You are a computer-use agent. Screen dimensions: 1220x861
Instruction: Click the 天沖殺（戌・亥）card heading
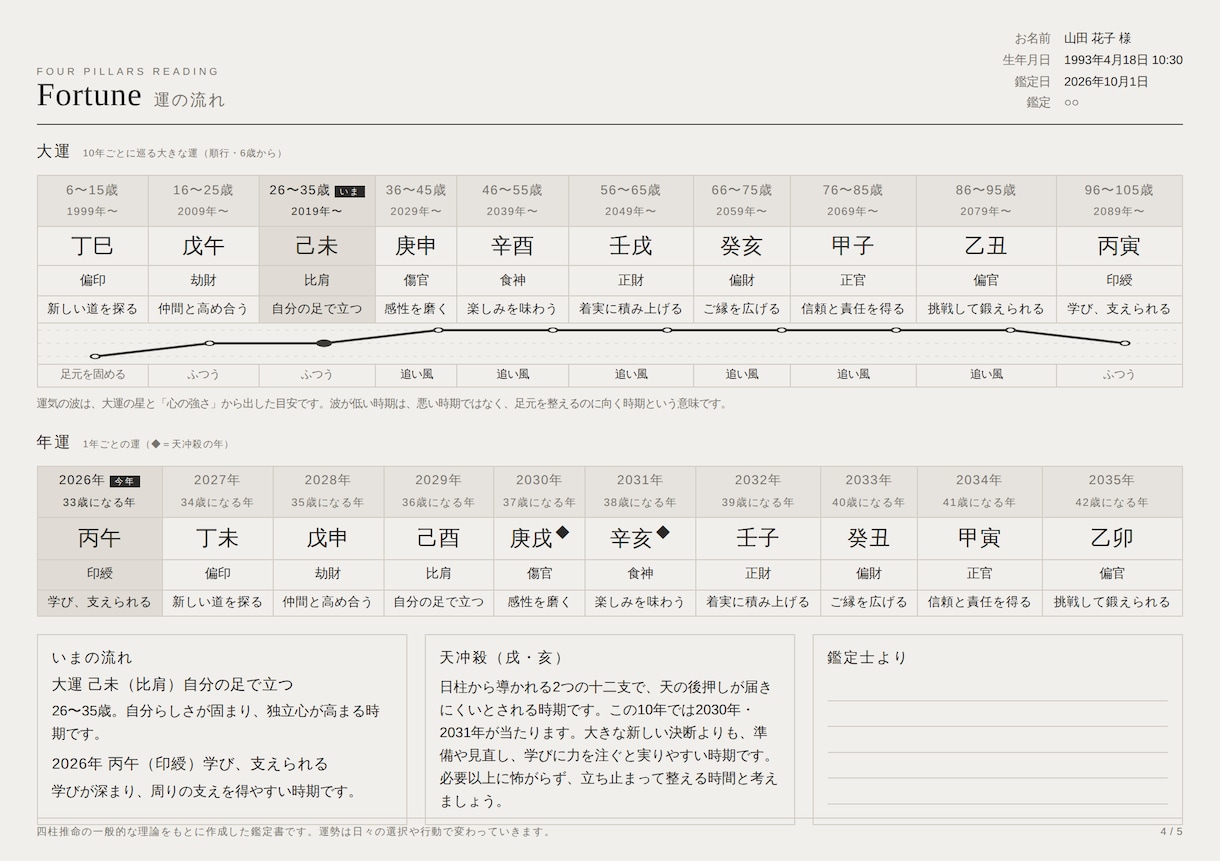[x=504, y=658]
